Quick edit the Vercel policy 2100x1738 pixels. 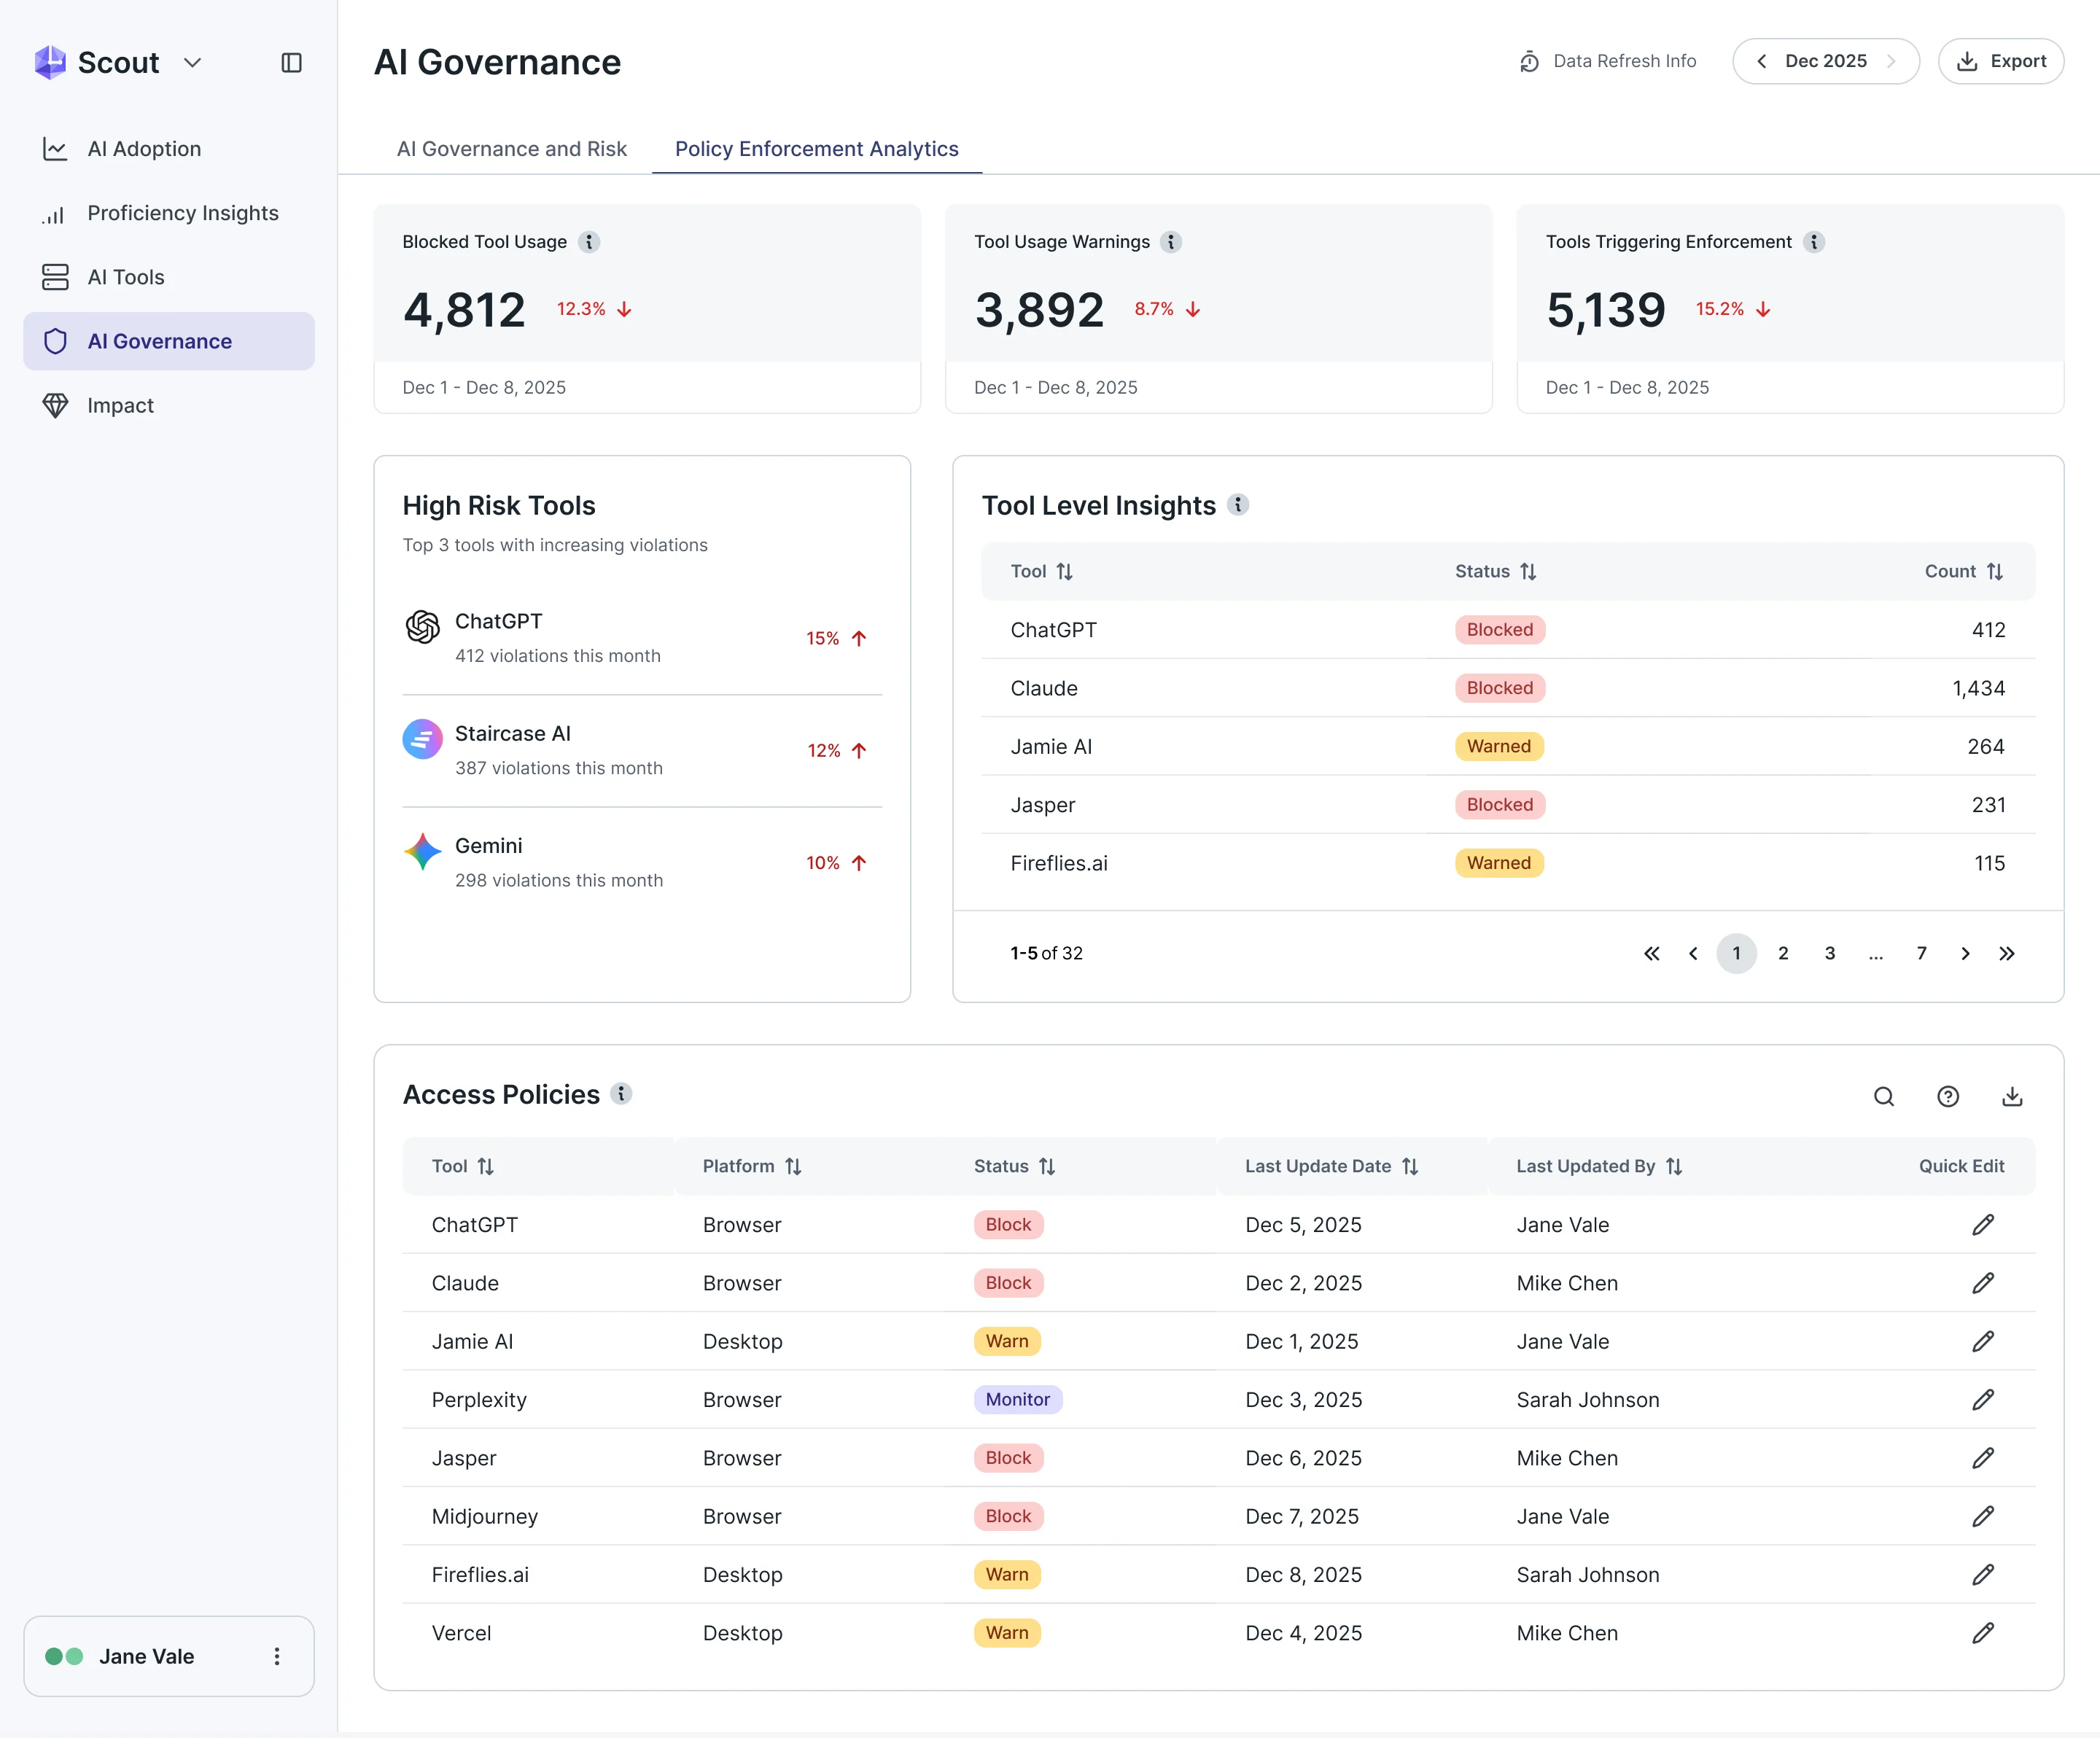tap(1983, 1633)
